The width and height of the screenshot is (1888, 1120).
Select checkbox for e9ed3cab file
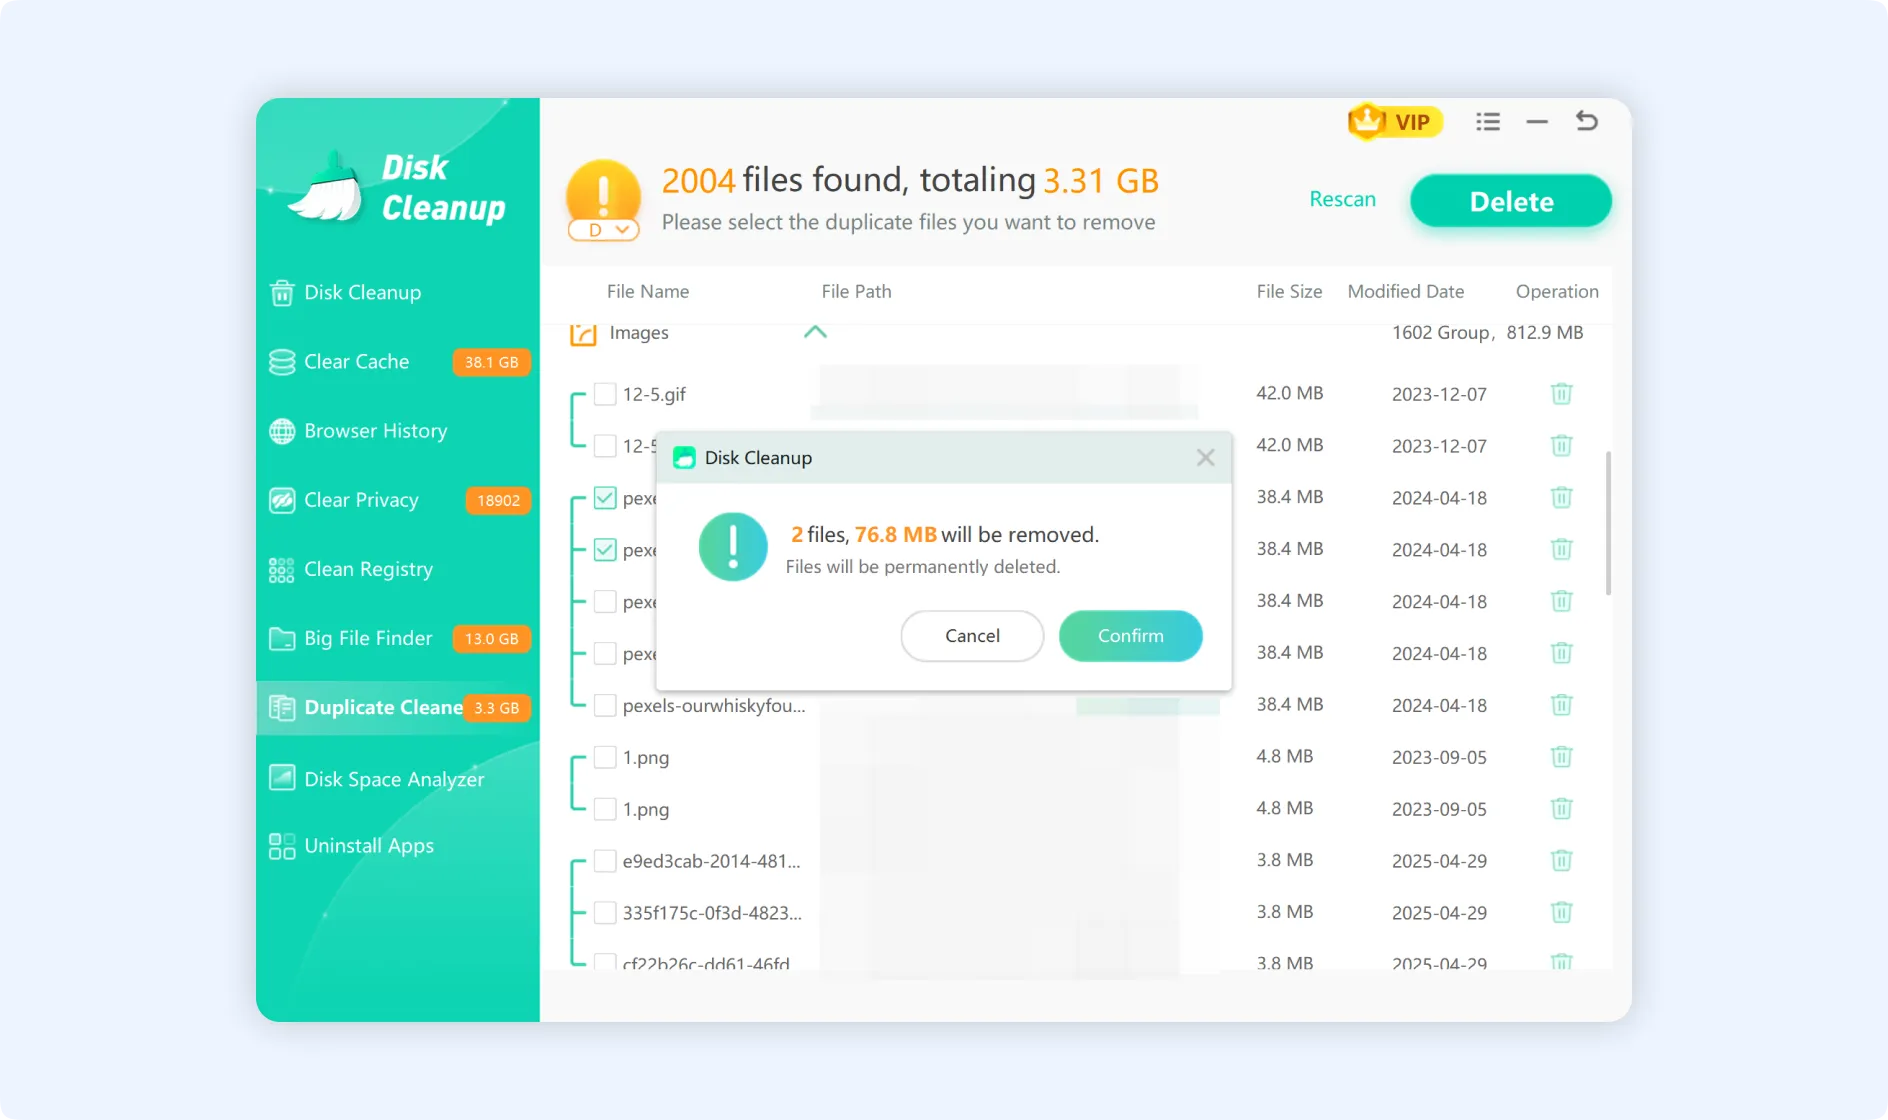click(605, 861)
